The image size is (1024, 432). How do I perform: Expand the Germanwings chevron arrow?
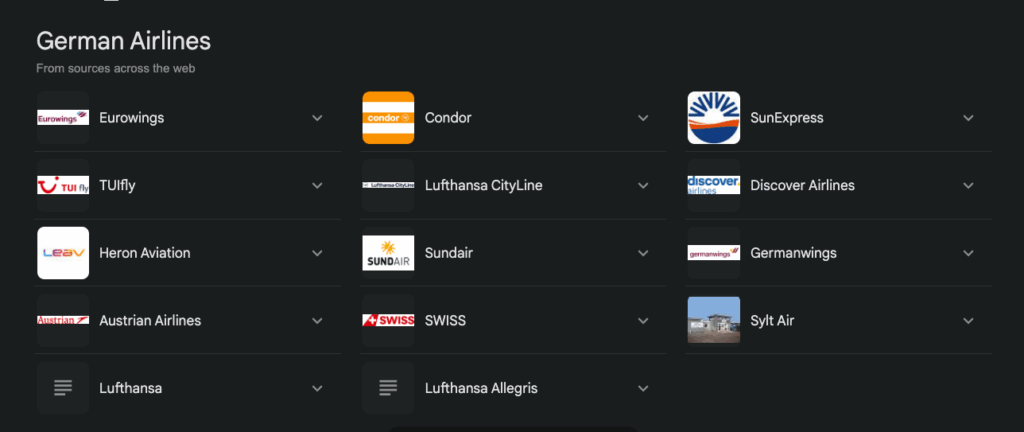[968, 253]
